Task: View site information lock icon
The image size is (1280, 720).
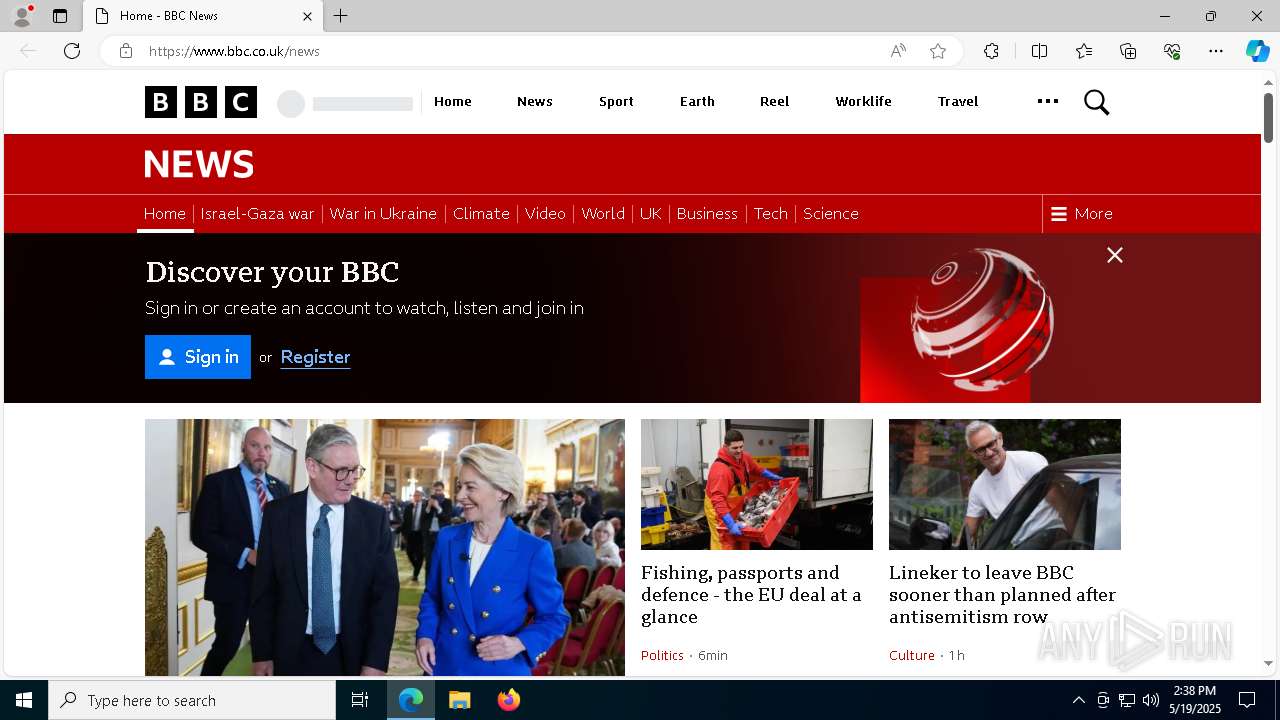Action: pyautogui.click(x=126, y=51)
